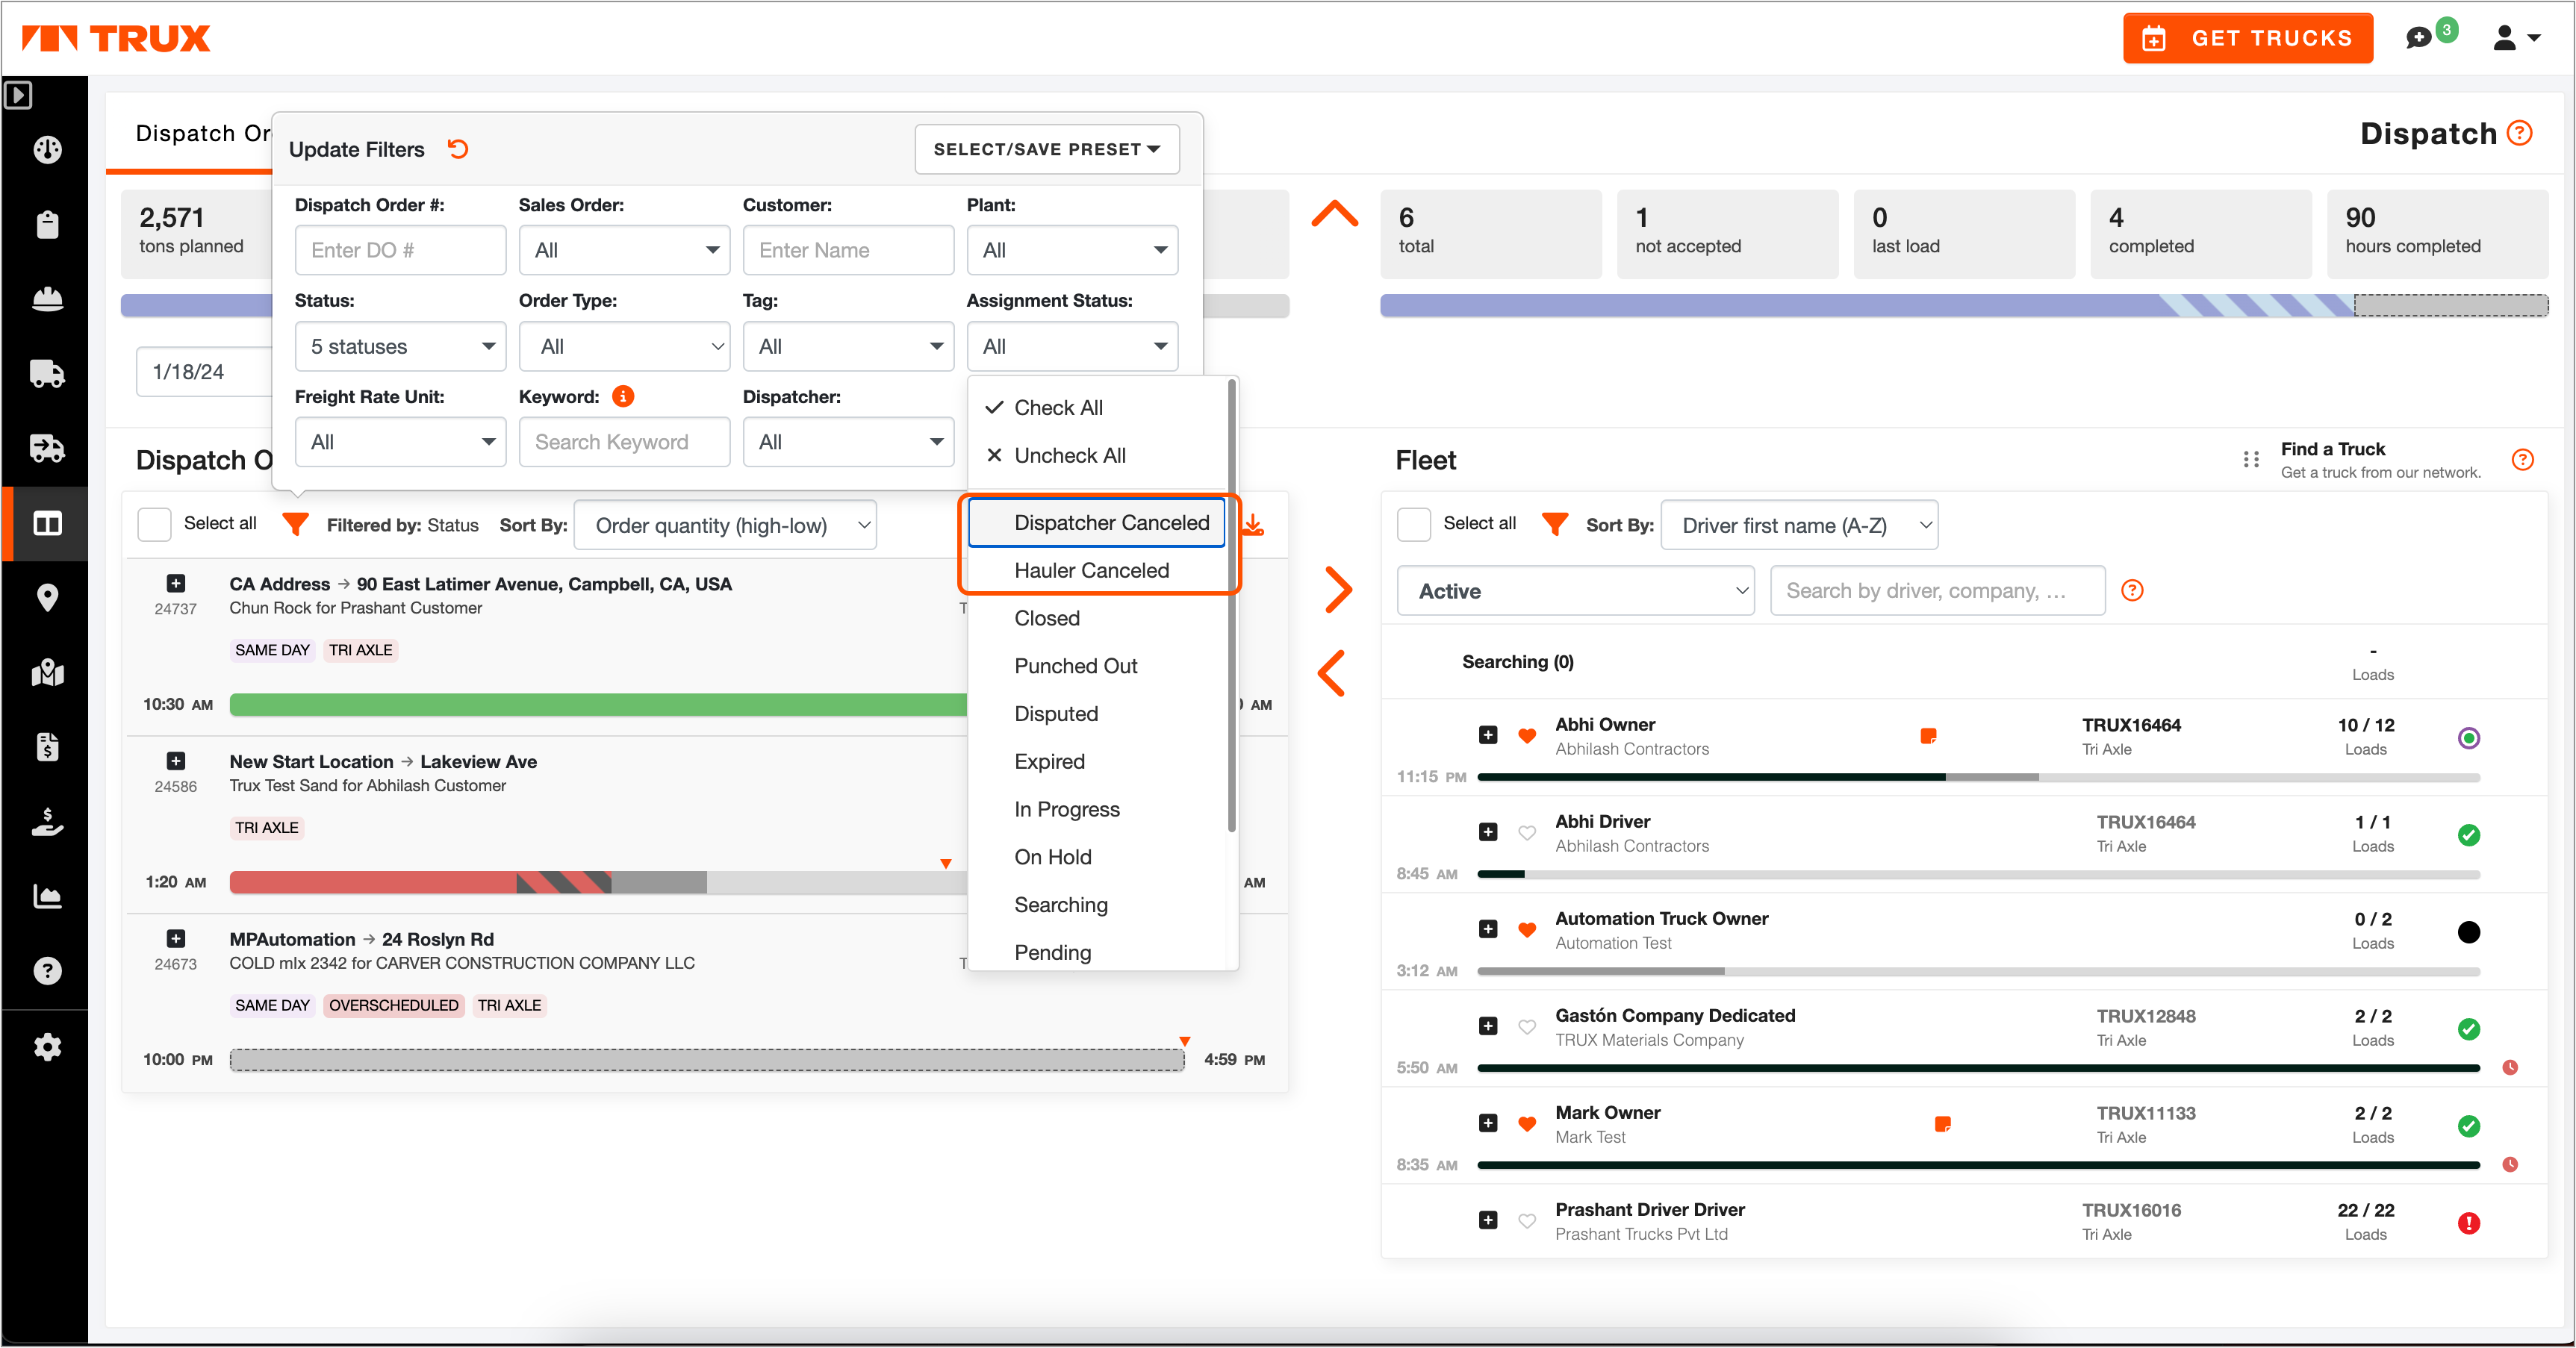Open the payments hand sidebar icon

coord(47,822)
